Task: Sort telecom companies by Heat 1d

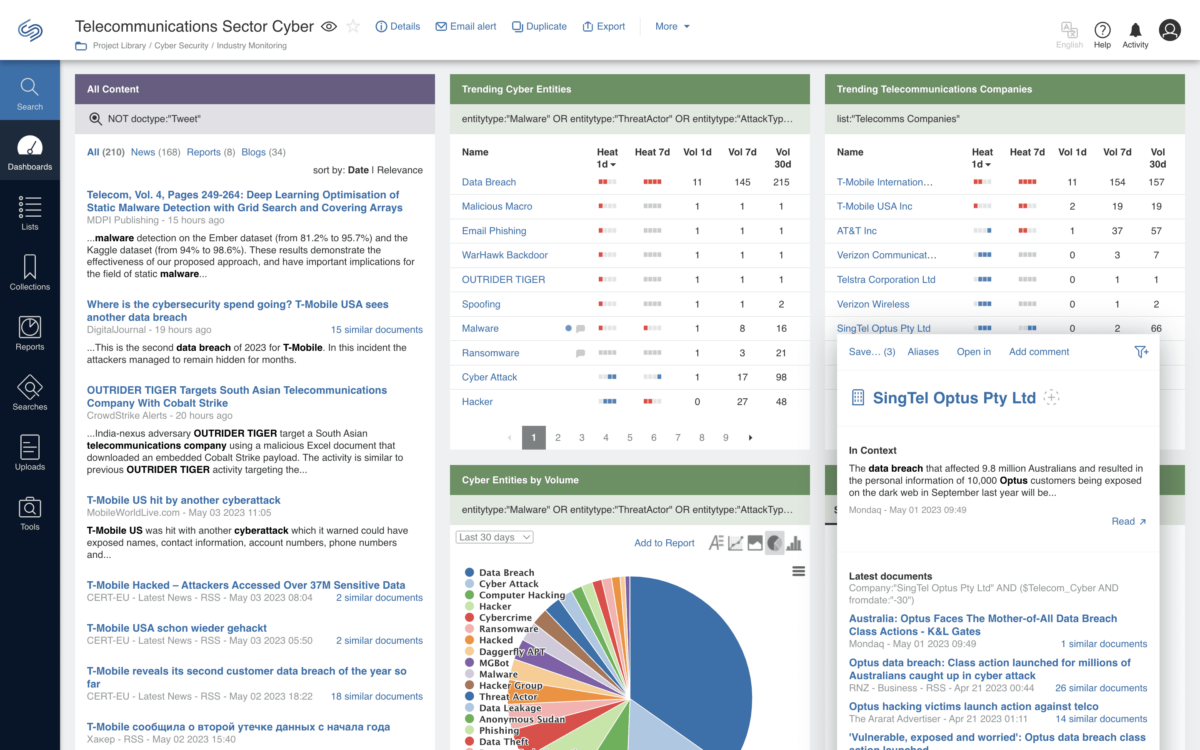Action: (x=982, y=158)
